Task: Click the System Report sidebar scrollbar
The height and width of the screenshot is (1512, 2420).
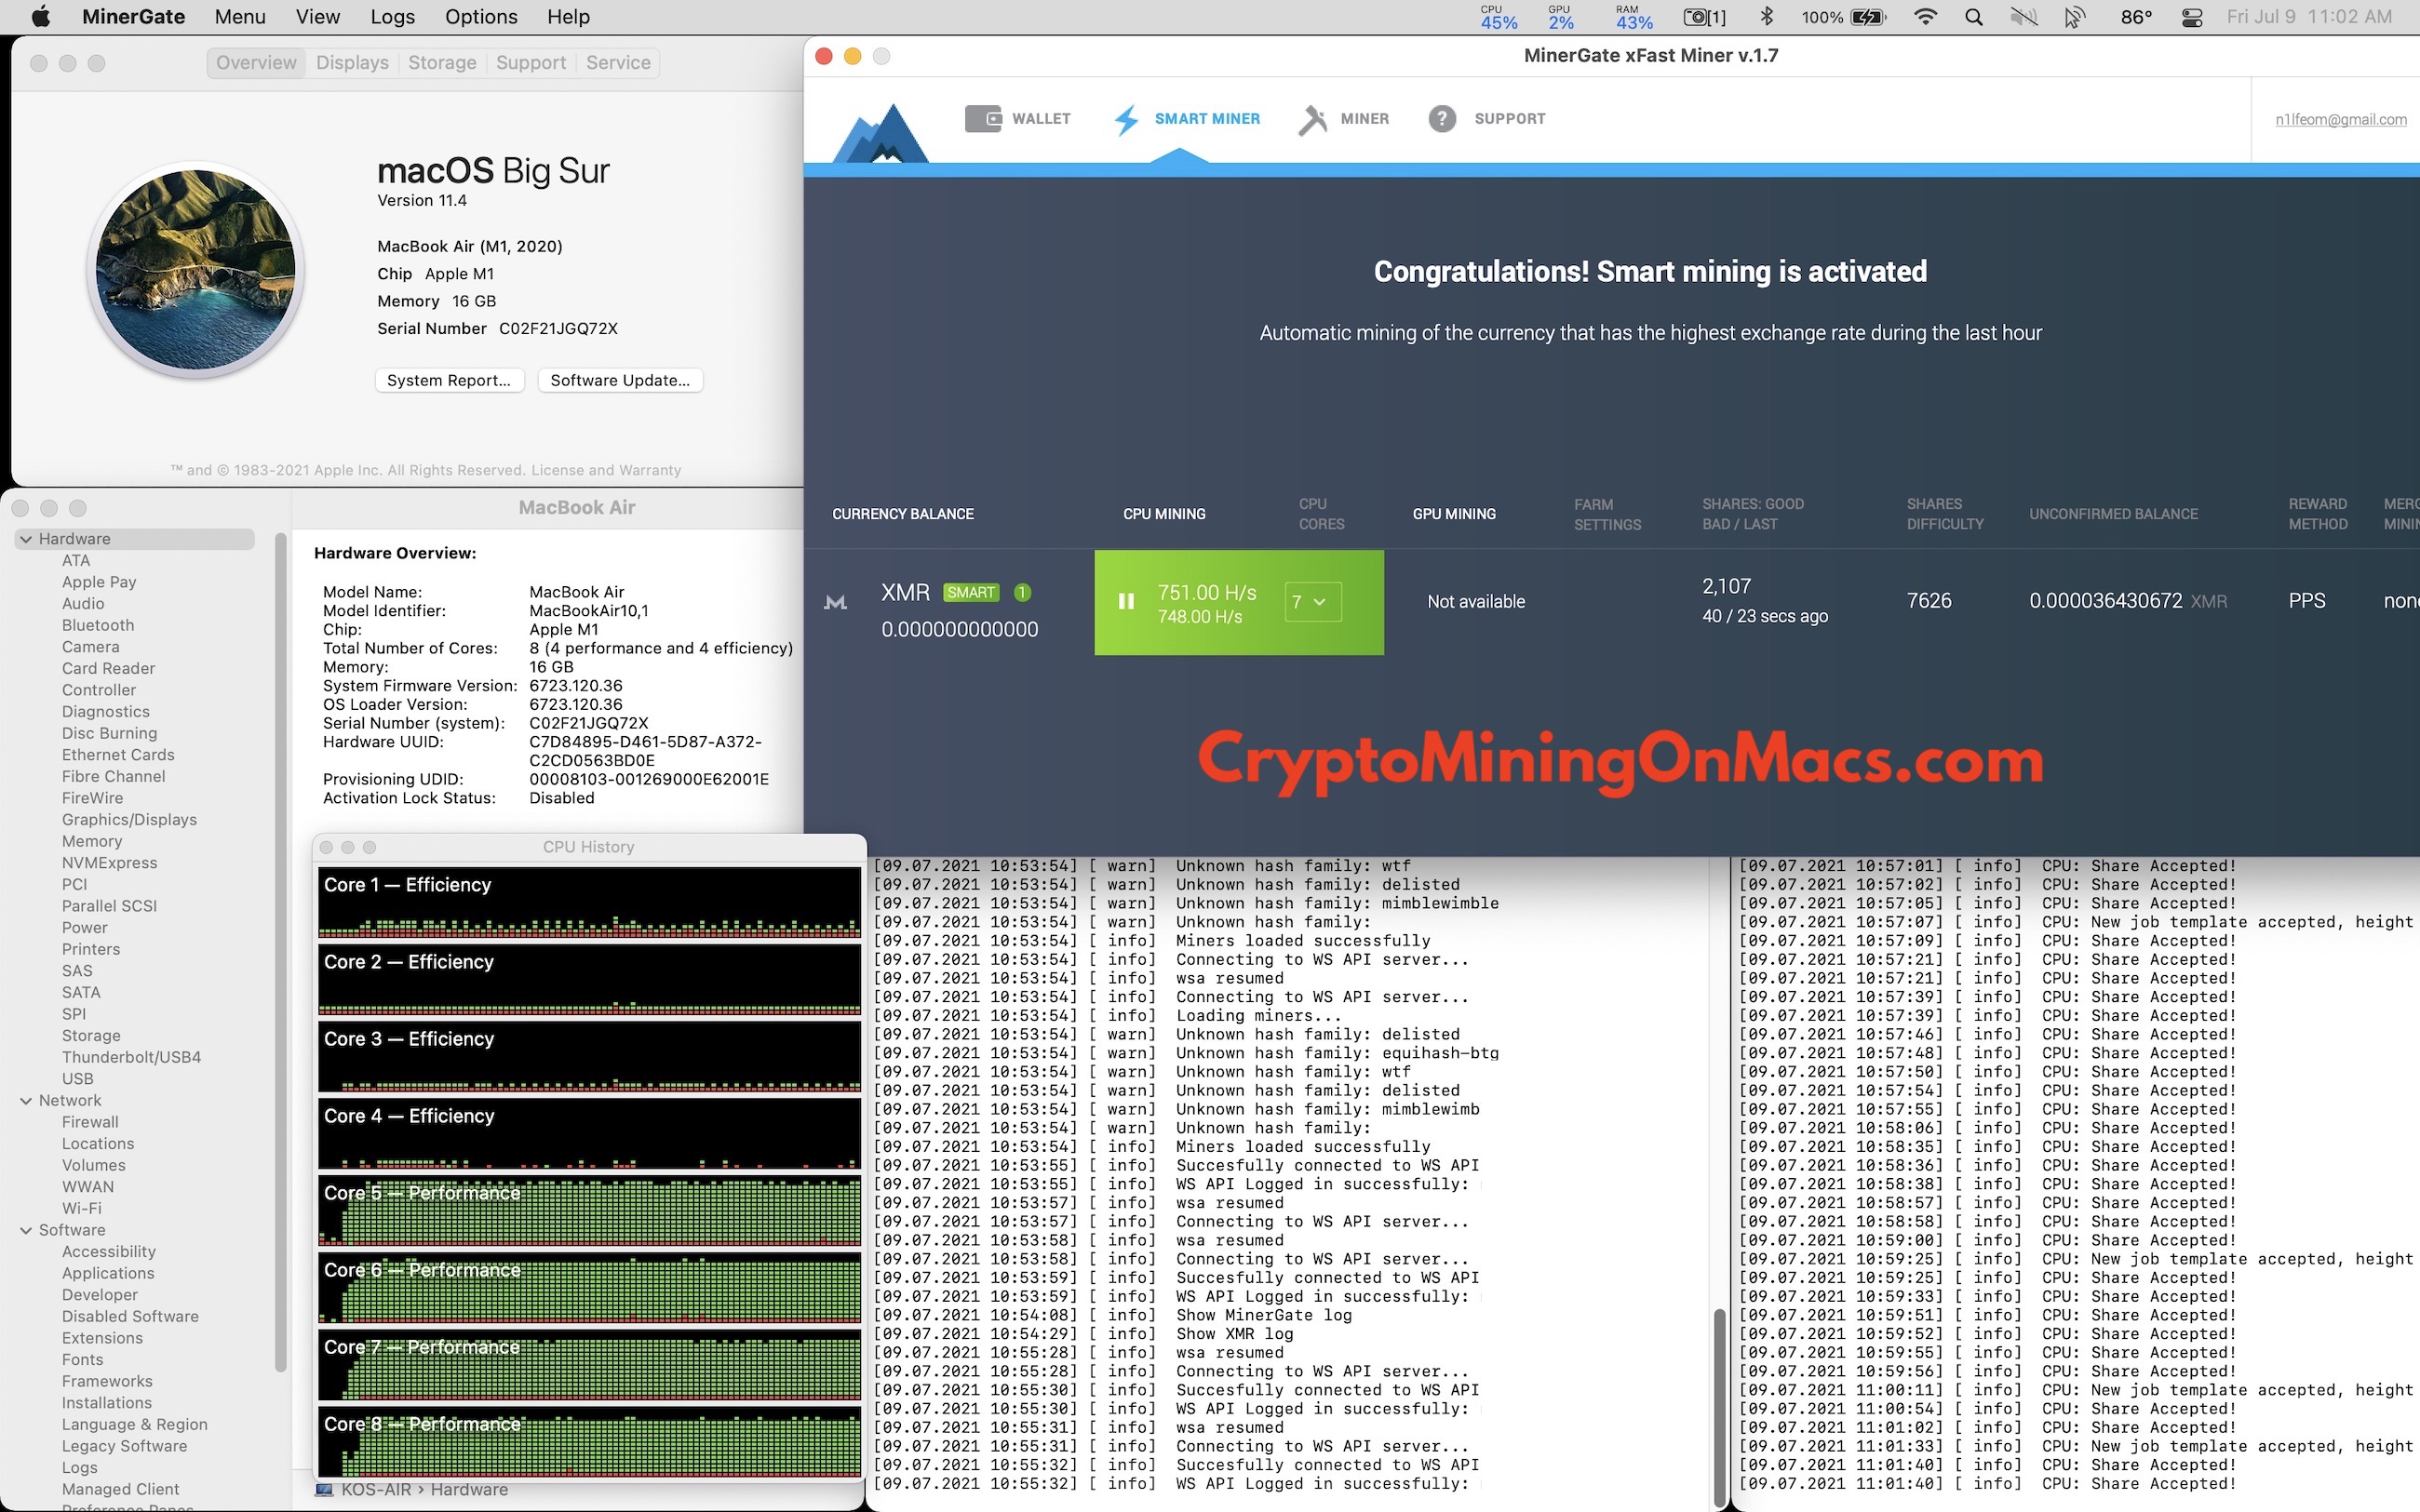Action: [x=281, y=953]
